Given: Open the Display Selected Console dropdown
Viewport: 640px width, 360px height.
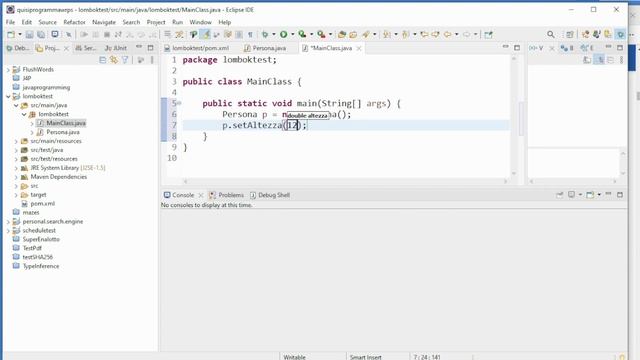Looking at the screenshot, I should coord(580,195).
